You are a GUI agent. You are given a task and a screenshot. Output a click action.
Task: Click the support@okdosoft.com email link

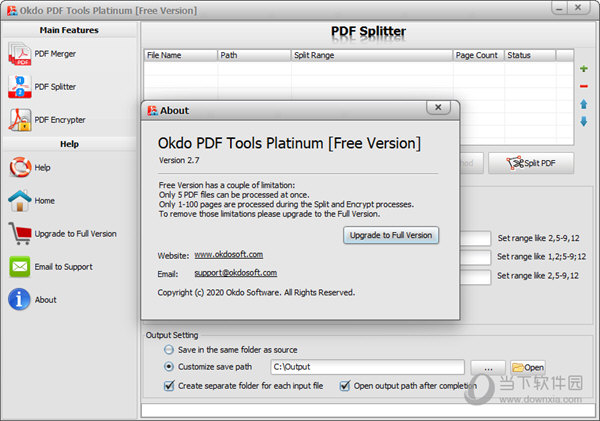pyautogui.click(x=236, y=273)
